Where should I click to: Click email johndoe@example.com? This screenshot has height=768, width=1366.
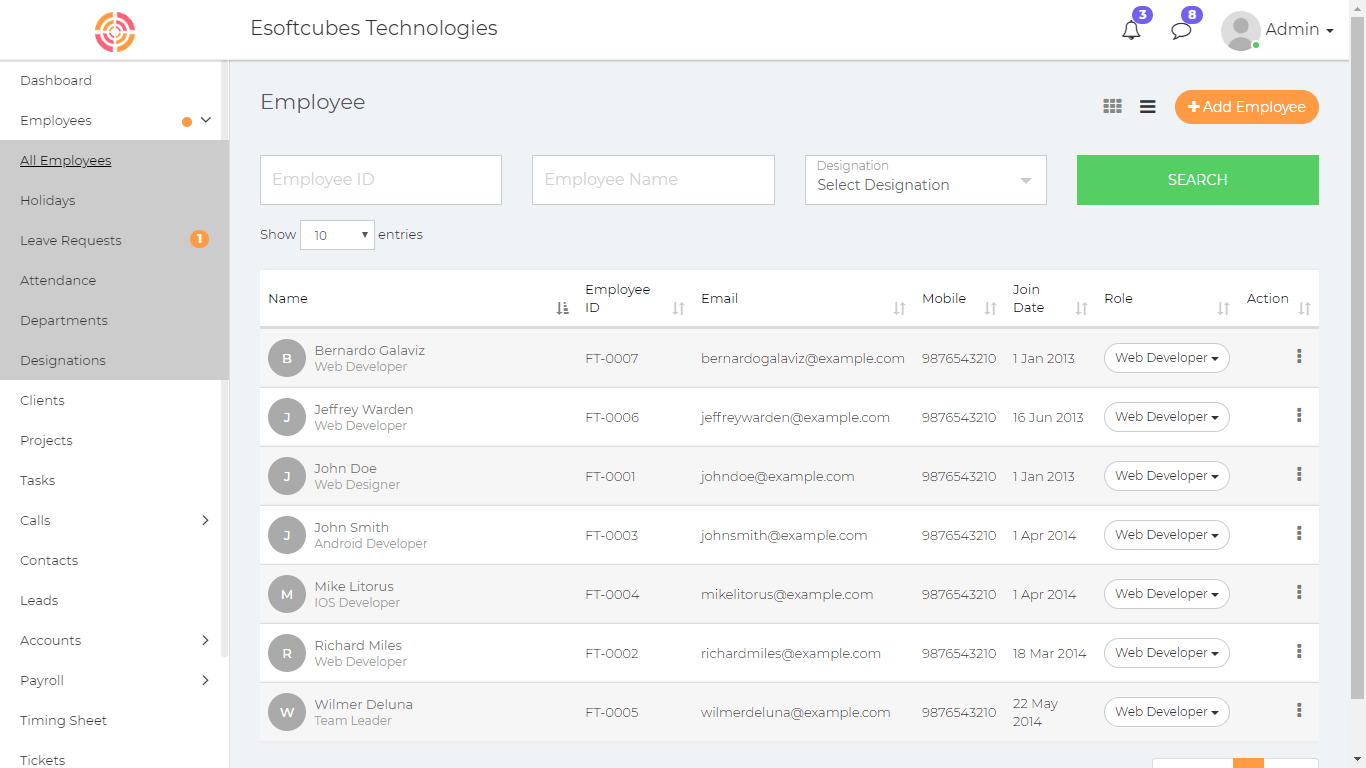pyautogui.click(x=778, y=476)
